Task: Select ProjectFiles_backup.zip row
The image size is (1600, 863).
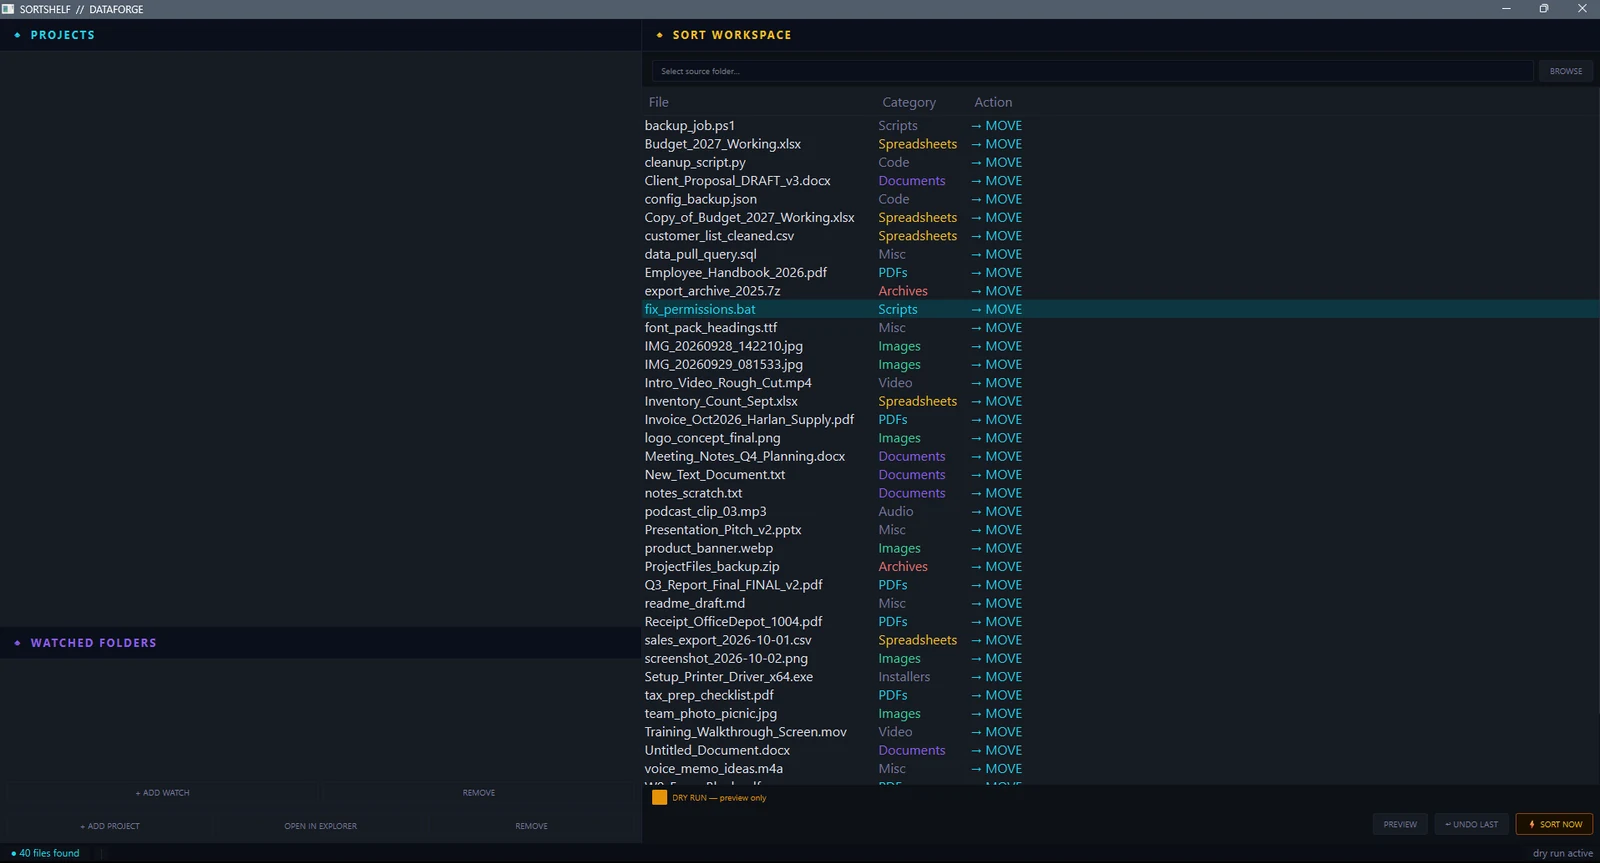Action: pos(1120,567)
